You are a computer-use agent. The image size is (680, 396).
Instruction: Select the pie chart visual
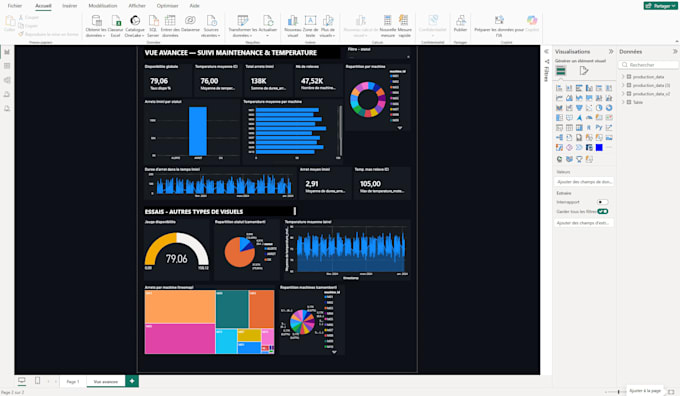(599, 108)
